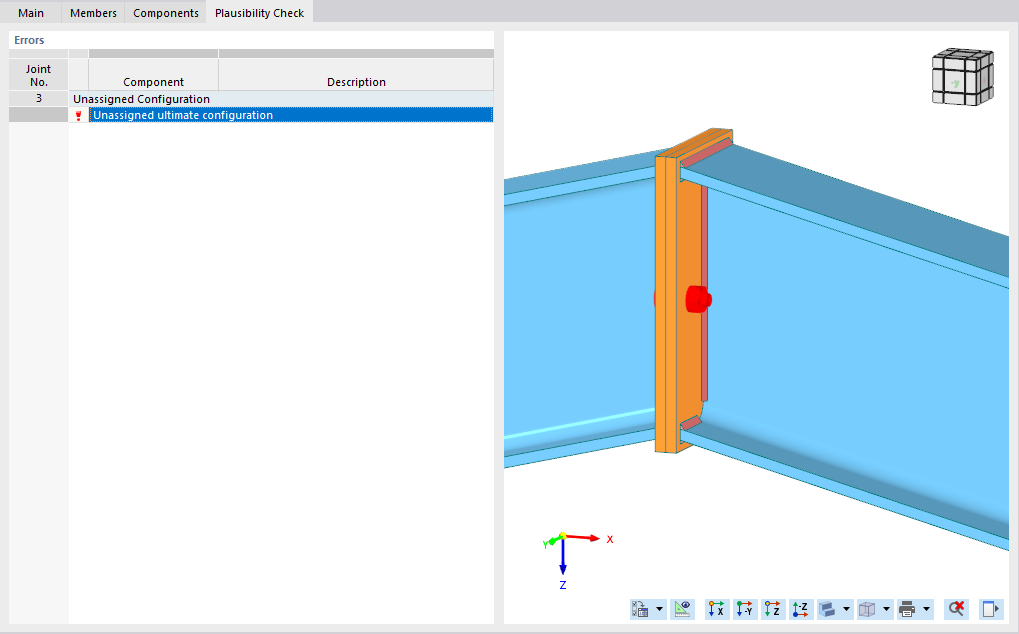
Task: Click the undock viewer window icon
Action: (x=991, y=609)
